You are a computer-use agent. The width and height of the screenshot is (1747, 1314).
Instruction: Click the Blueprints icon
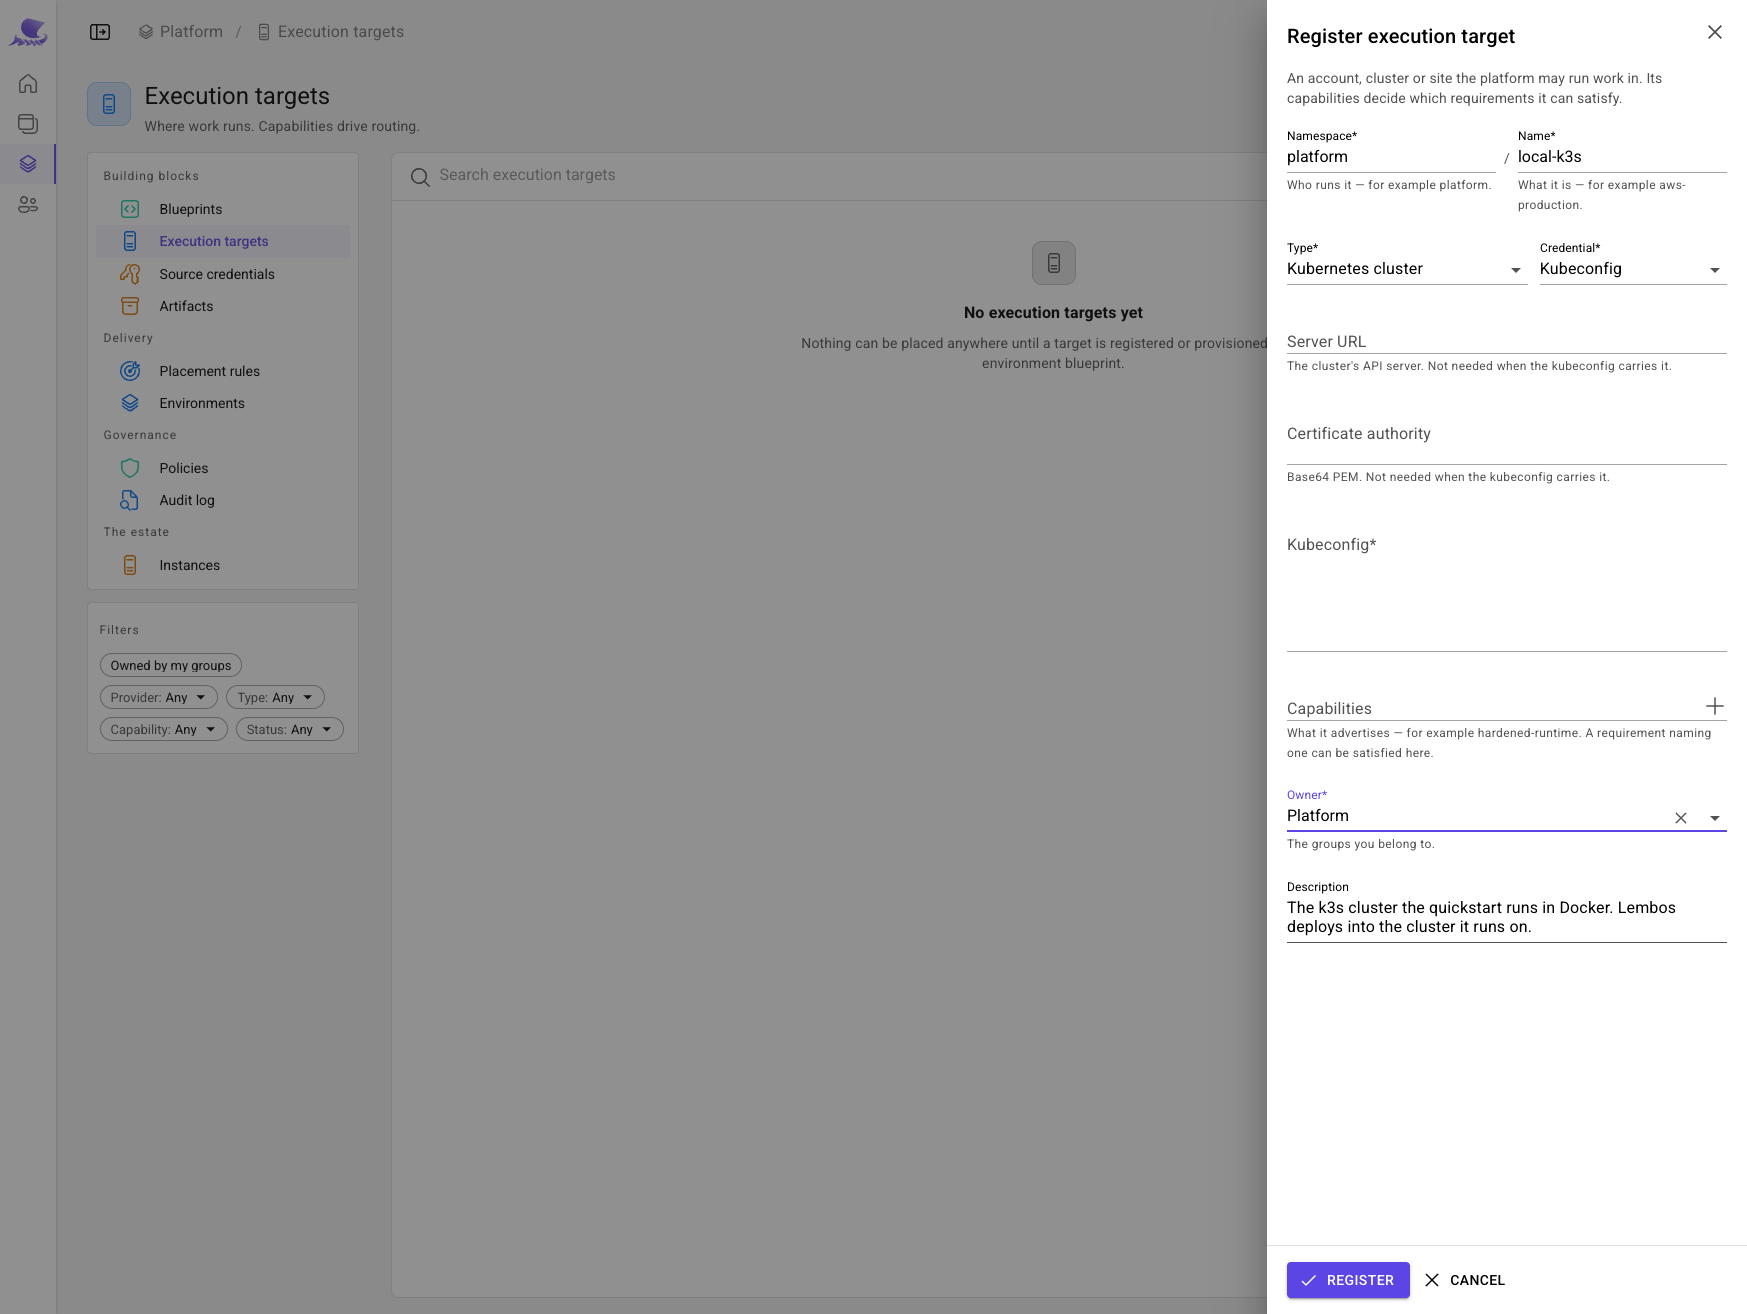130,209
